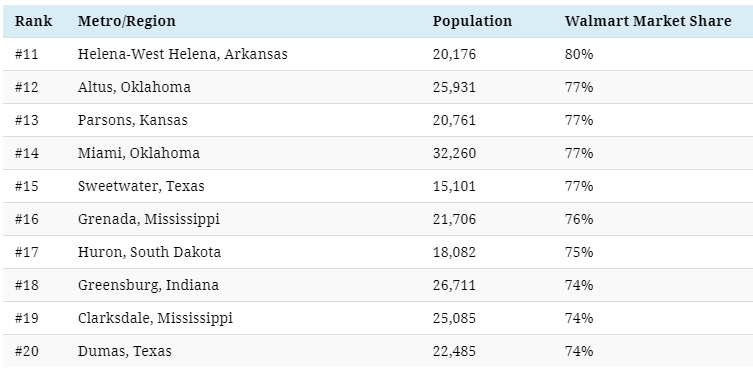This screenshot has height=368, width=753.
Task: Click the Metro/Region column header
Action: 127,21
